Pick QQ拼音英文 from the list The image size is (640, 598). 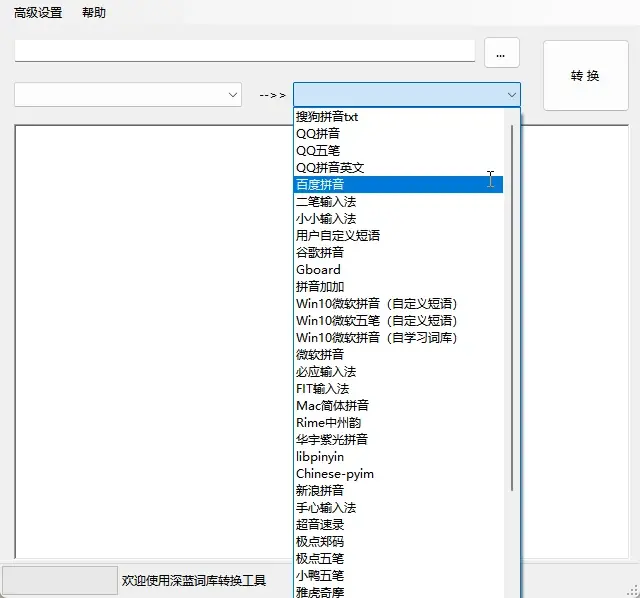(x=330, y=168)
